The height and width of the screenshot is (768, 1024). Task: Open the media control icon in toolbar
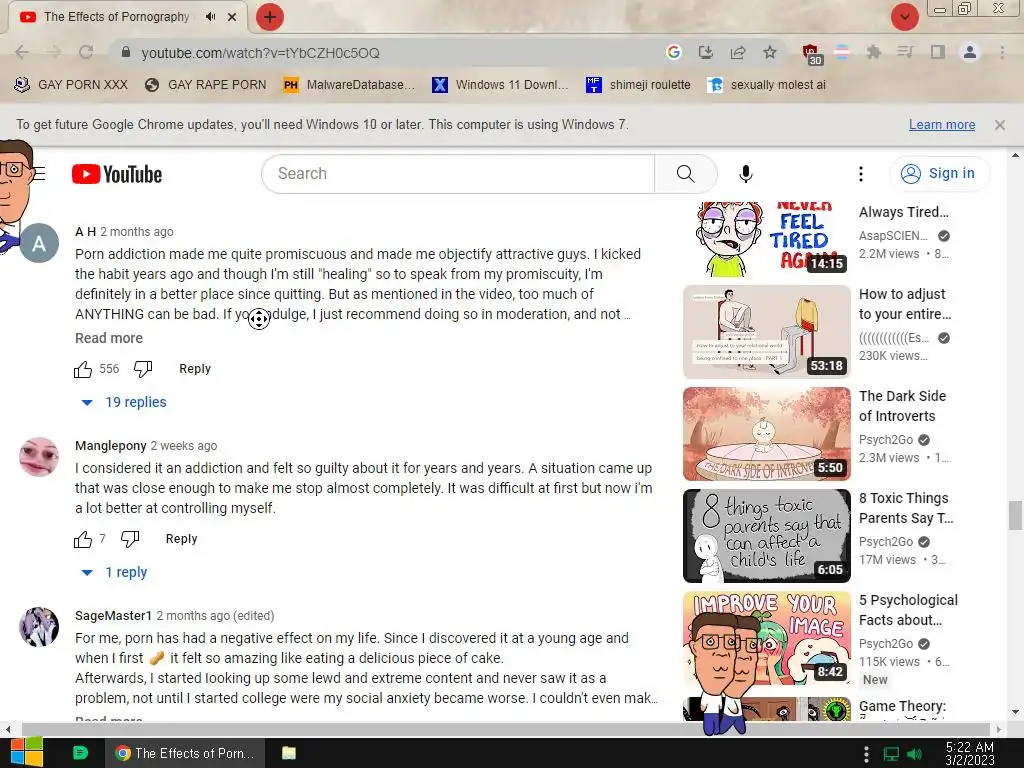905,52
